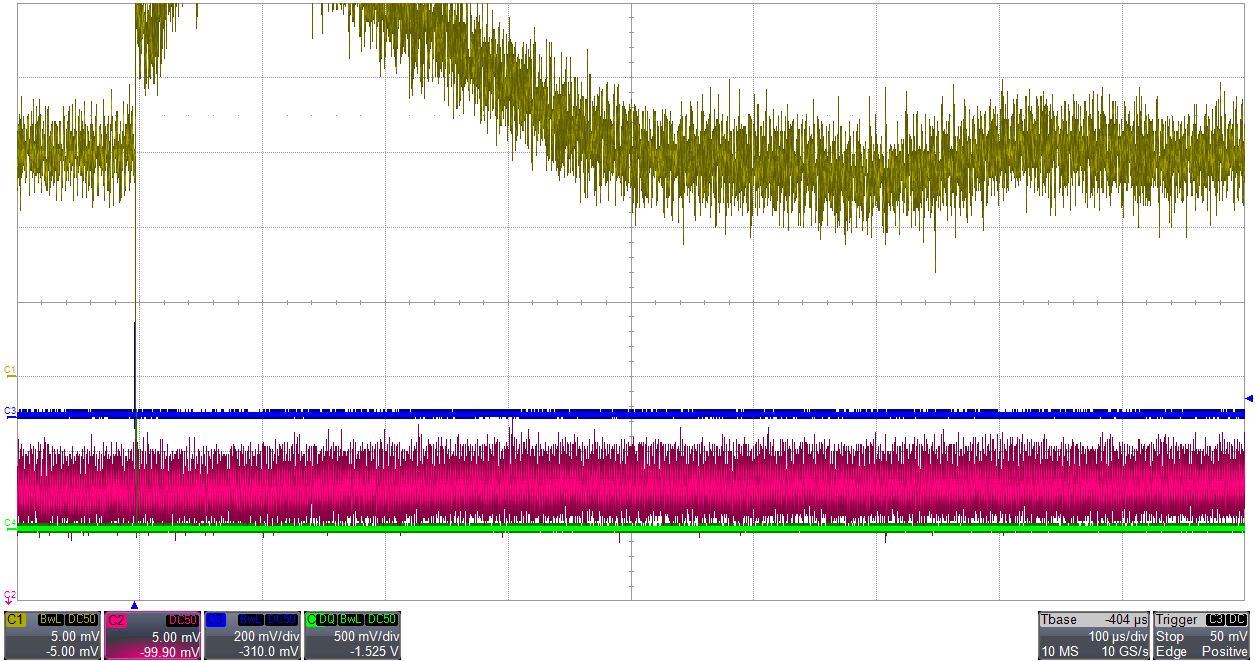
Task: Click the DC50 coupling badge in C2 descriptor
Action: (x=182, y=620)
